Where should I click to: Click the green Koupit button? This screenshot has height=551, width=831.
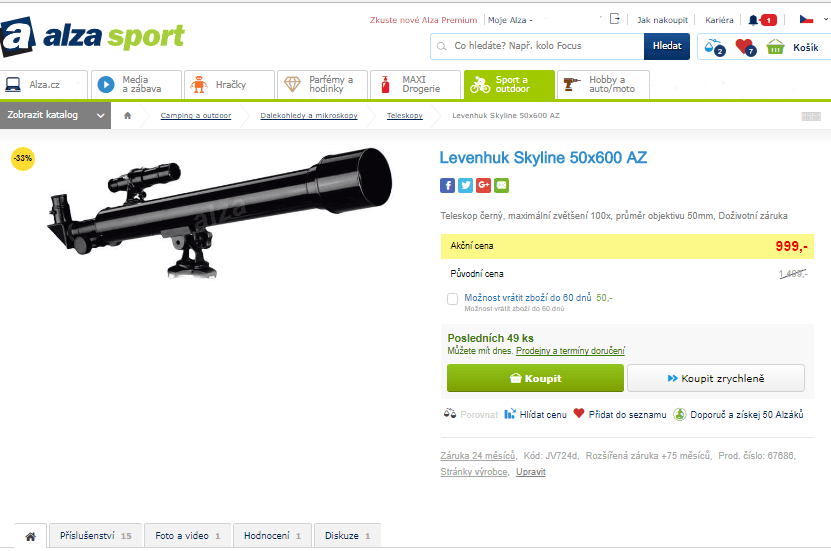pyautogui.click(x=535, y=378)
